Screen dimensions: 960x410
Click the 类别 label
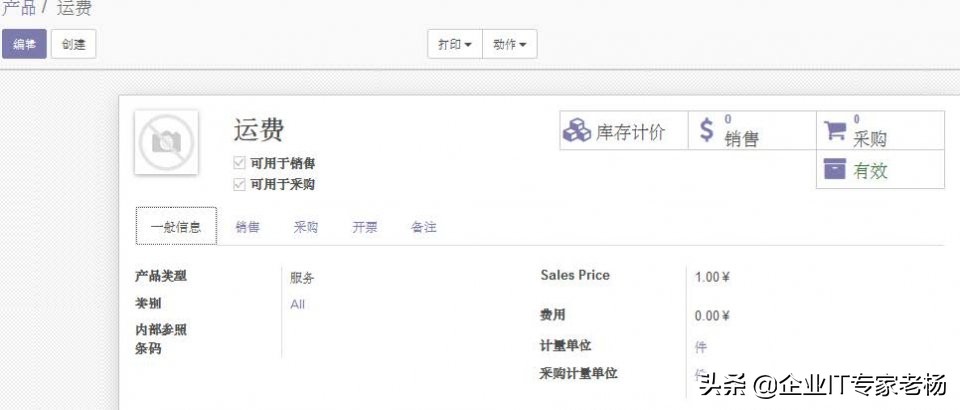click(x=148, y=304)
